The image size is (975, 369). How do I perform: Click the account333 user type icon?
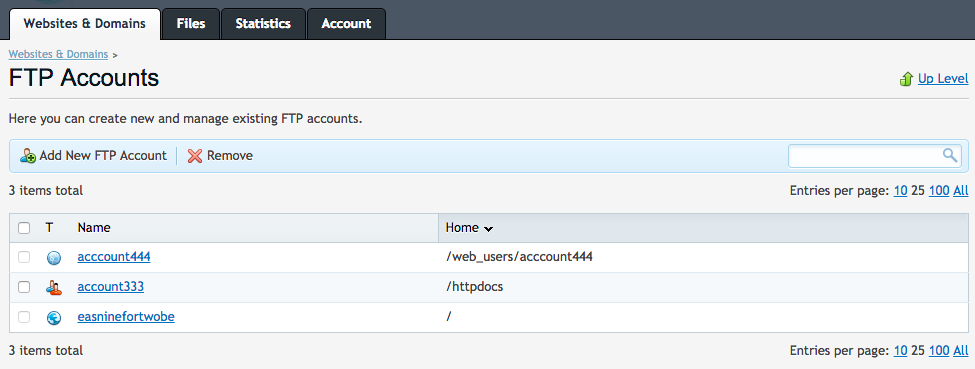(x=54, y=287)
